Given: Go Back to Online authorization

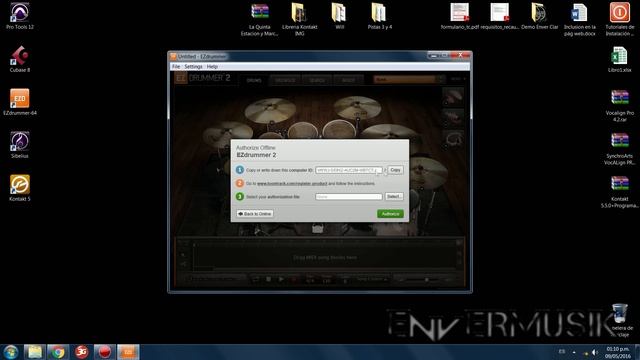Looking at the screenshot, I should coord(255,214).
